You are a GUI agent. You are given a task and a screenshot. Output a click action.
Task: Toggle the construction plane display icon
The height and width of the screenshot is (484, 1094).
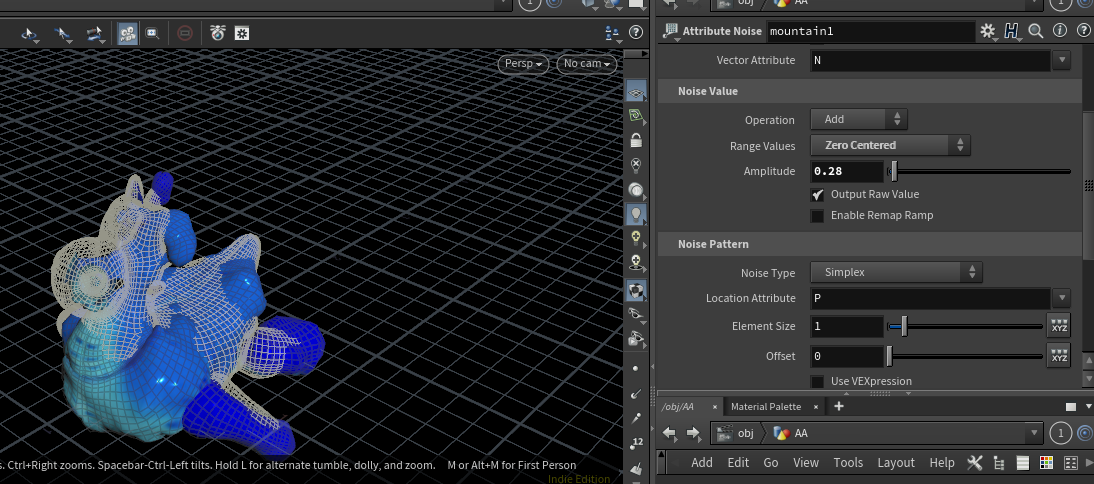(x=636, y=116)
